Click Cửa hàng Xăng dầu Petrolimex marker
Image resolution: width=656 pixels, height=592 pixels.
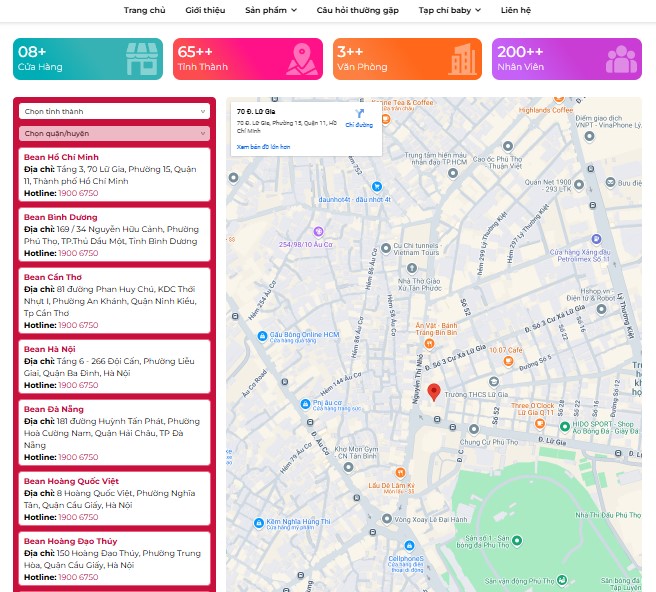(596, 239)
